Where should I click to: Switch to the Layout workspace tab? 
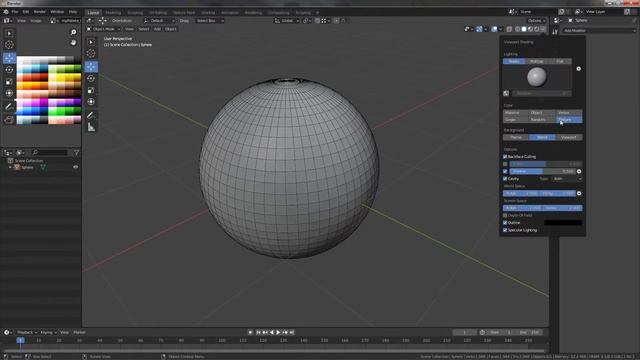tap(93, 13)
